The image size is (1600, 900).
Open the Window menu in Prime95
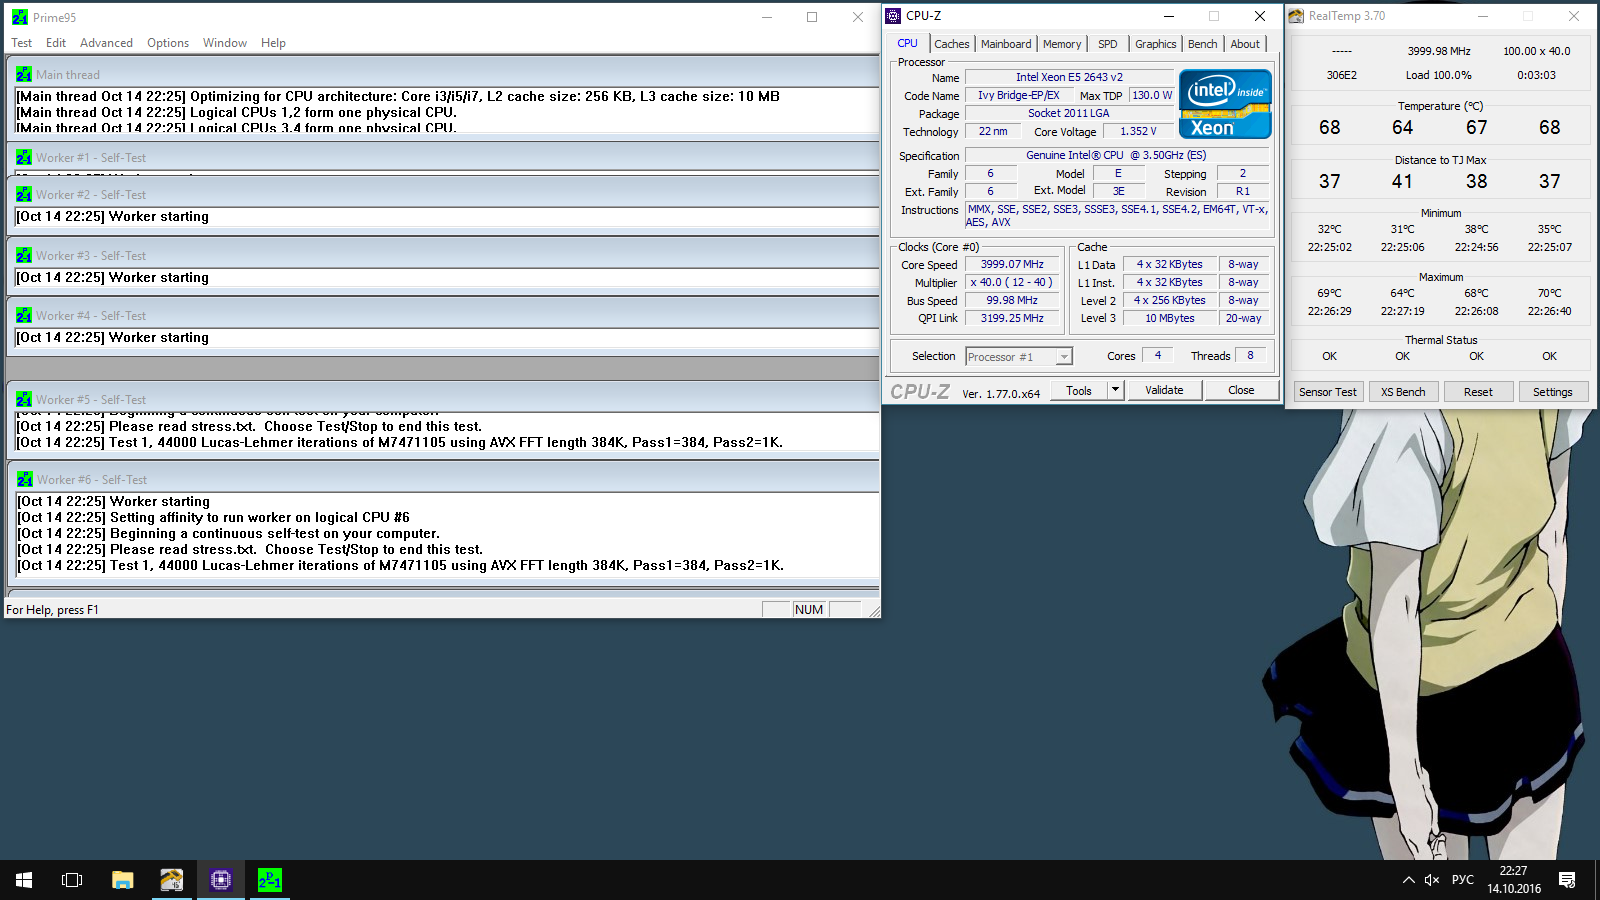click(x=225, y=43)
